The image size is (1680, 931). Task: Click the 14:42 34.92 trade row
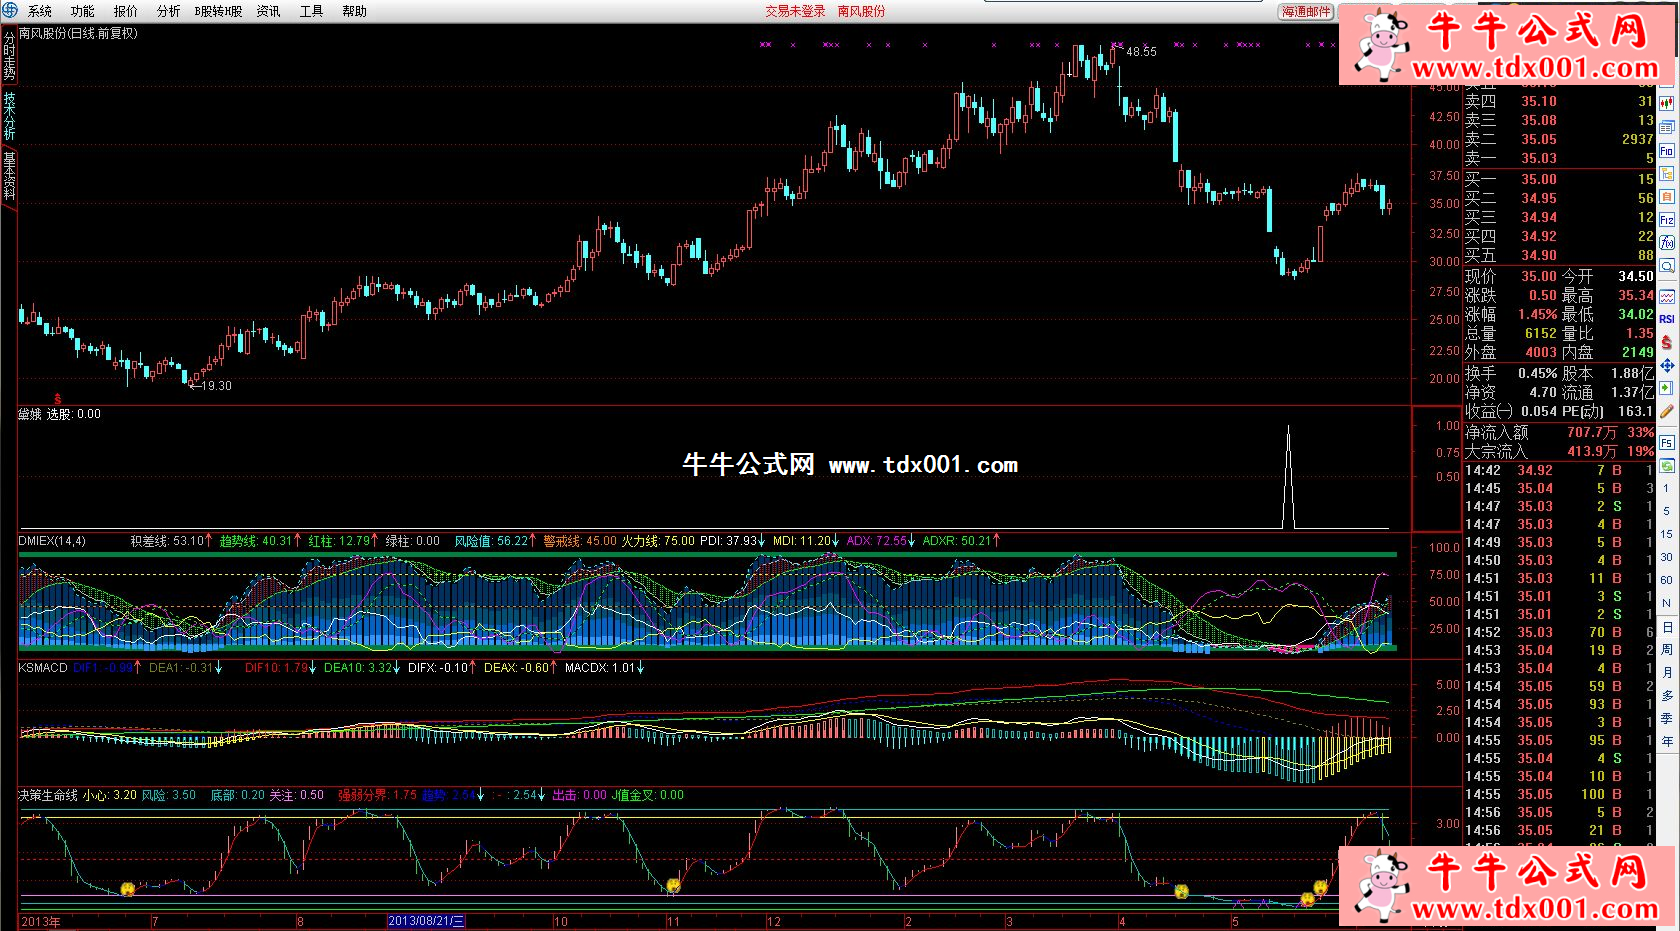click(x=1559, y=470)
